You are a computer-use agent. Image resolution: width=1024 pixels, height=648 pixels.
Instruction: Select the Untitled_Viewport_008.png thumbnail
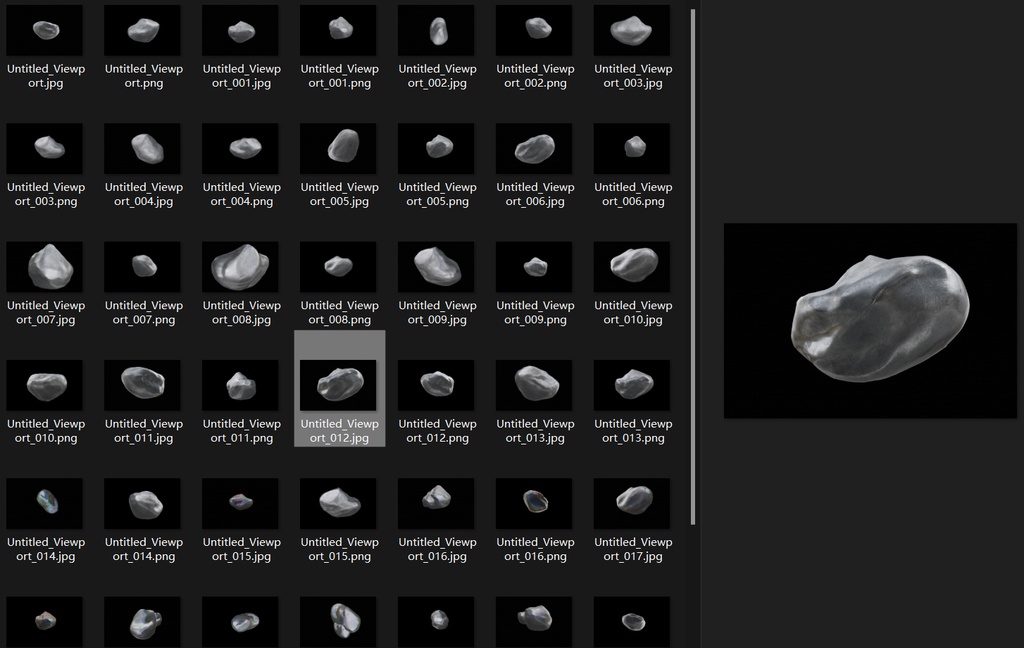pyautogui.click(x=338, y=267)
